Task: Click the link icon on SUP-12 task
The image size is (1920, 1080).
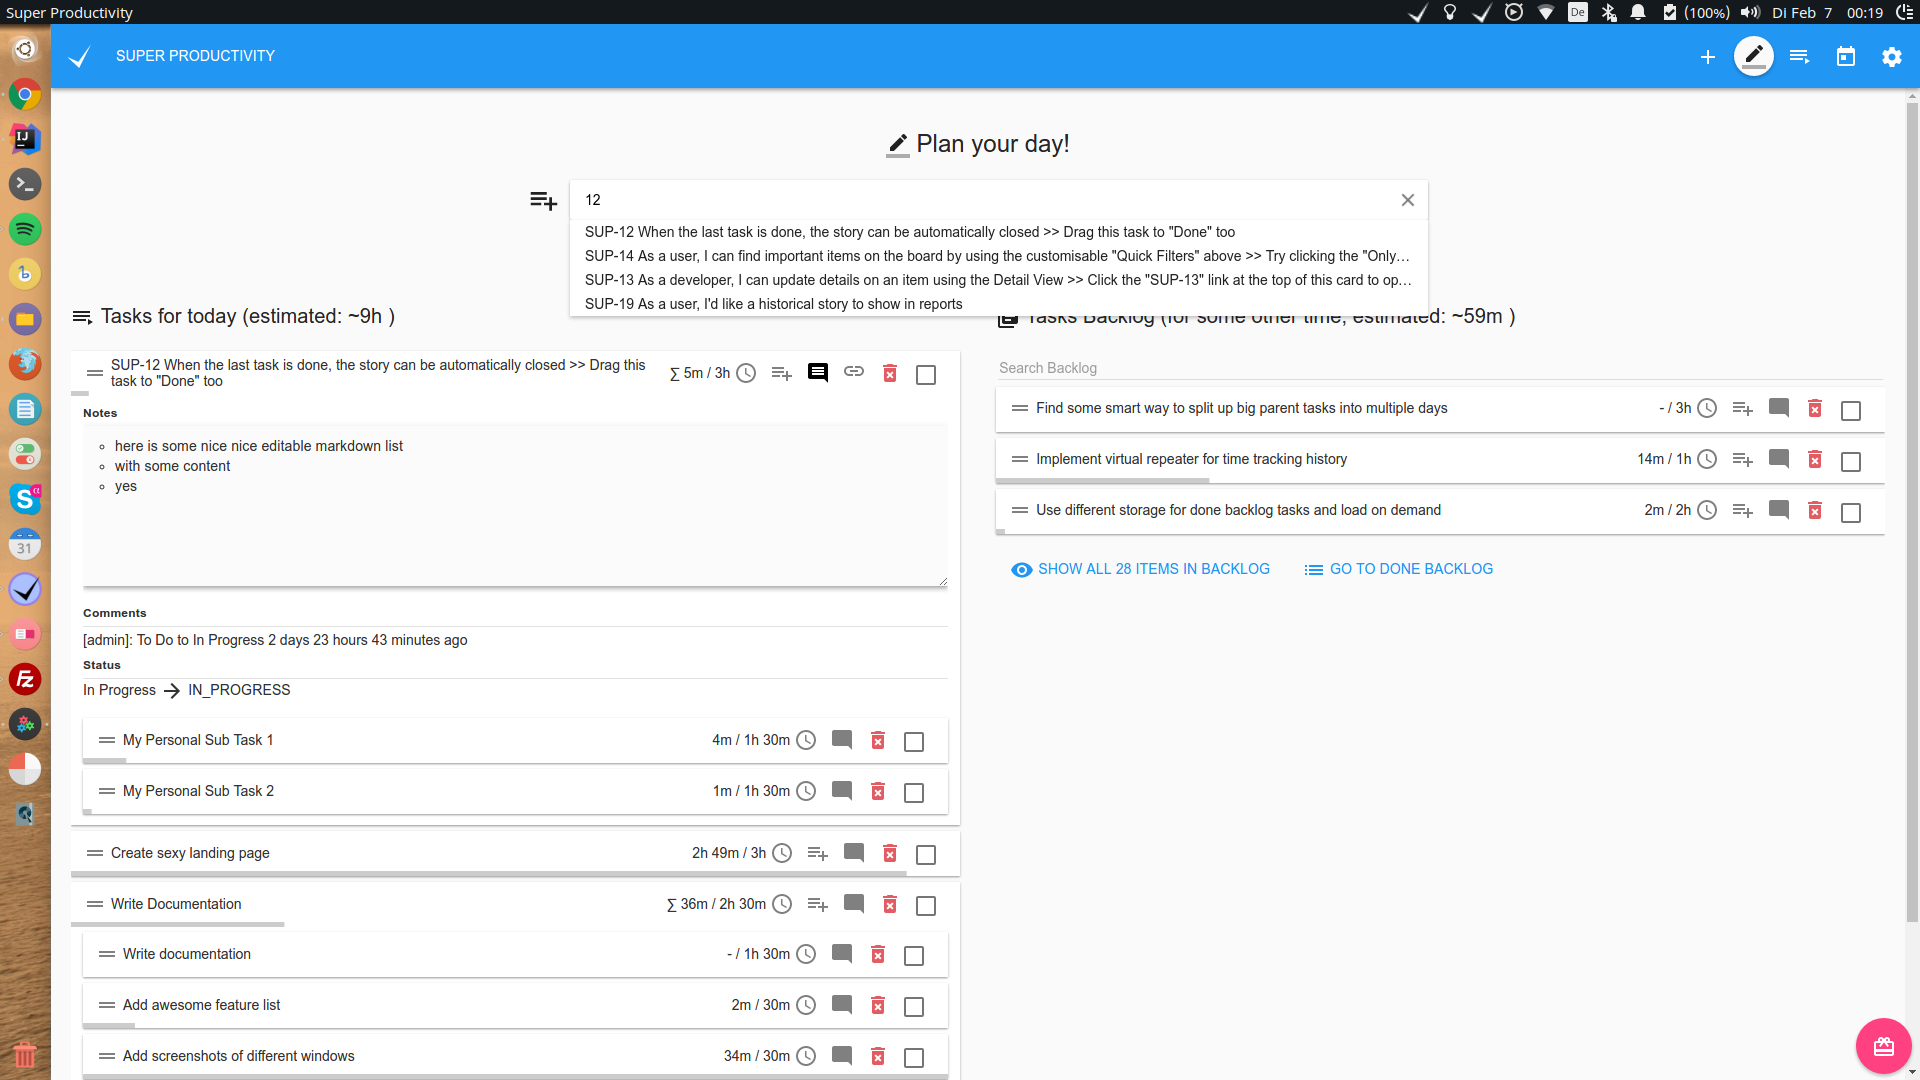Action: pyautogui.click(x=853, y=372)
